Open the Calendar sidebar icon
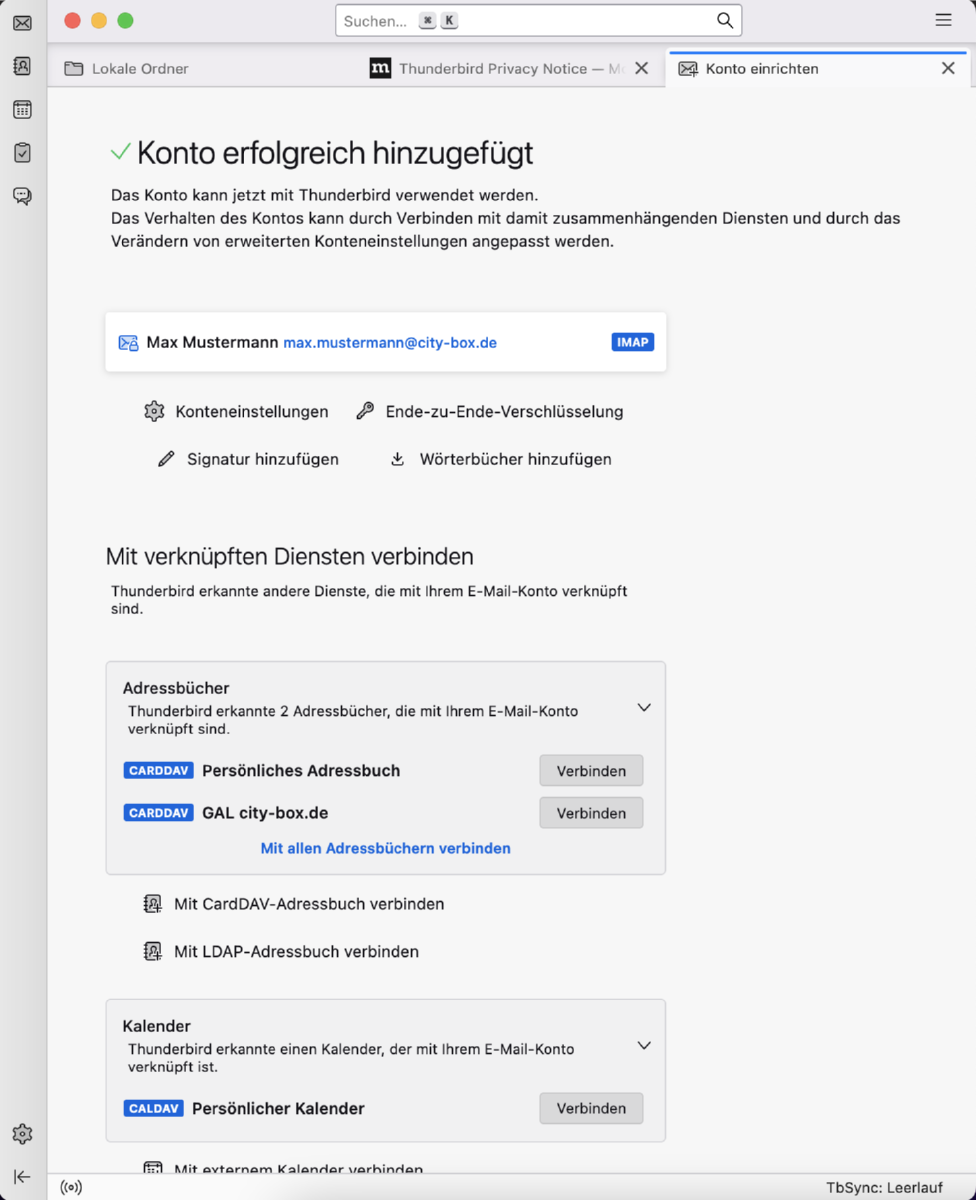Viewport: 976px width, 1200px height. [x=22, y=110]
